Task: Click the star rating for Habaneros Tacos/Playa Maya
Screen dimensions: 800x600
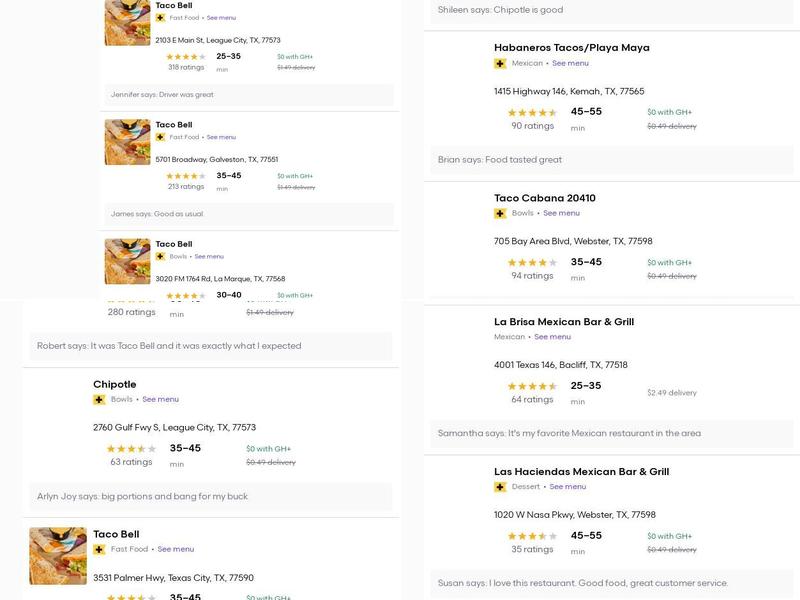Action: [532, 113]
